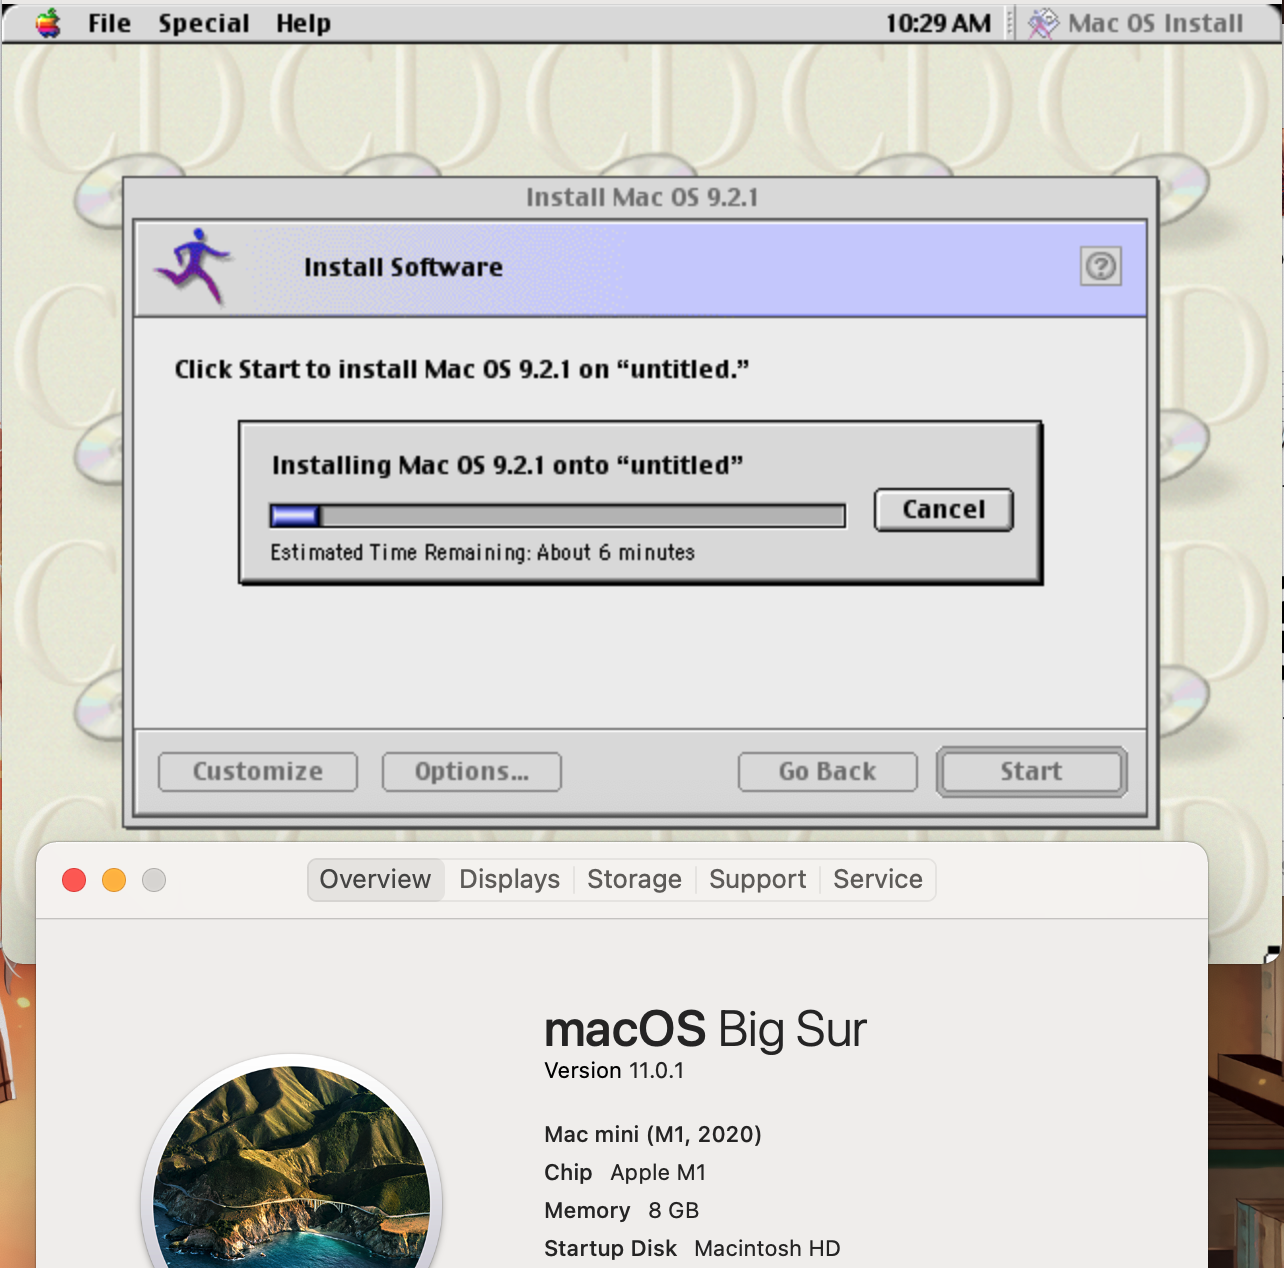Viewport: 1284px width, 1268px height.
Task: Click the Customize button
Action: coord(258,771)
